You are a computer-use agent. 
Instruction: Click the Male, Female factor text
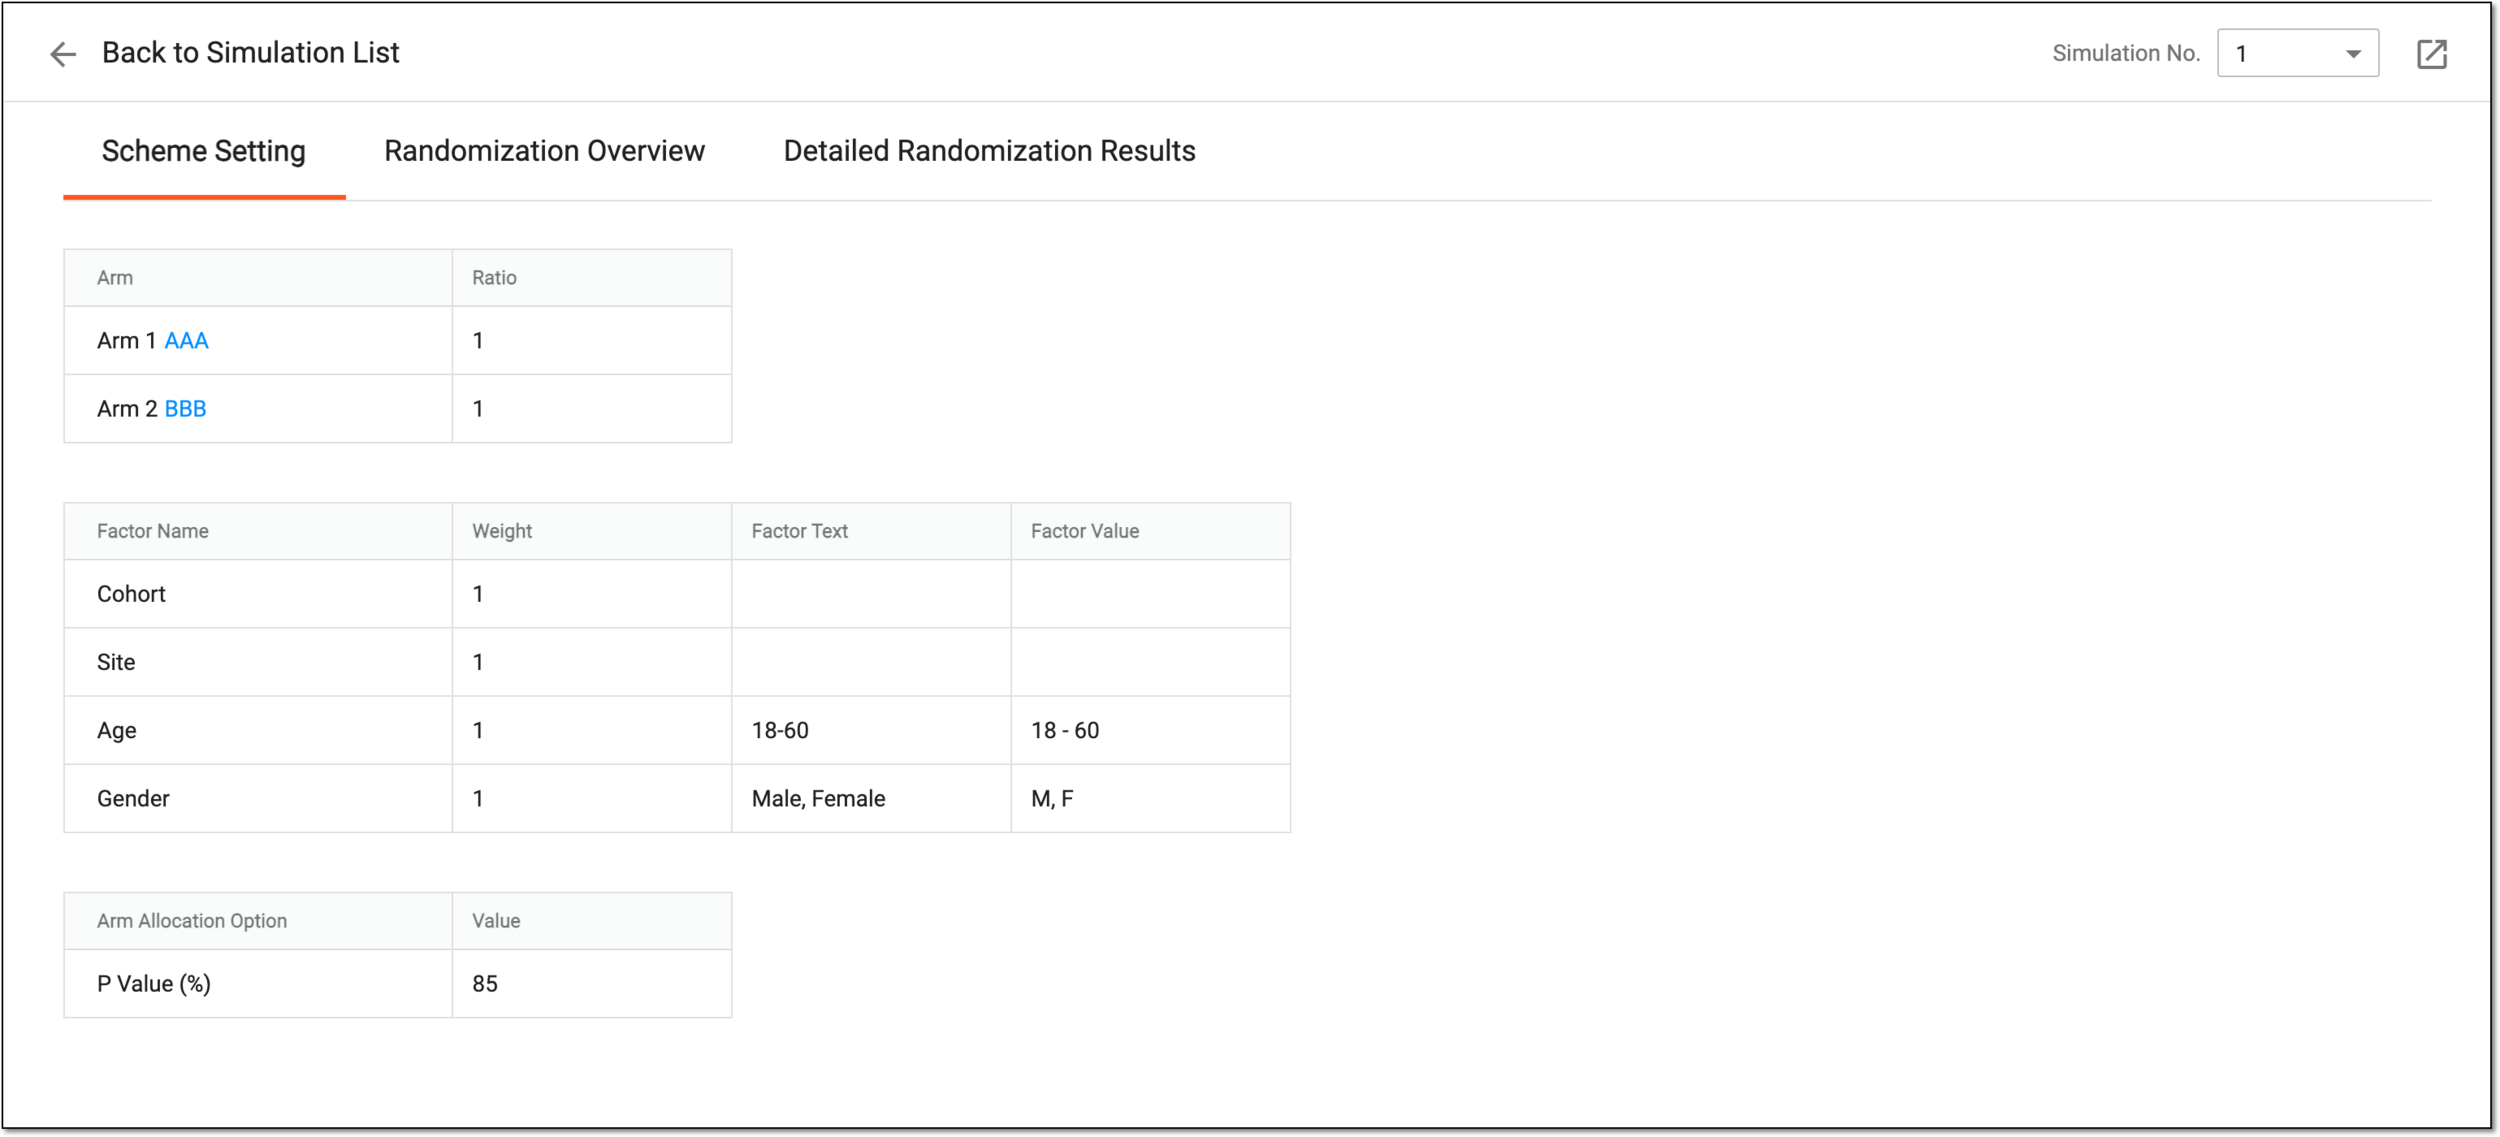[x=818, y=799]
